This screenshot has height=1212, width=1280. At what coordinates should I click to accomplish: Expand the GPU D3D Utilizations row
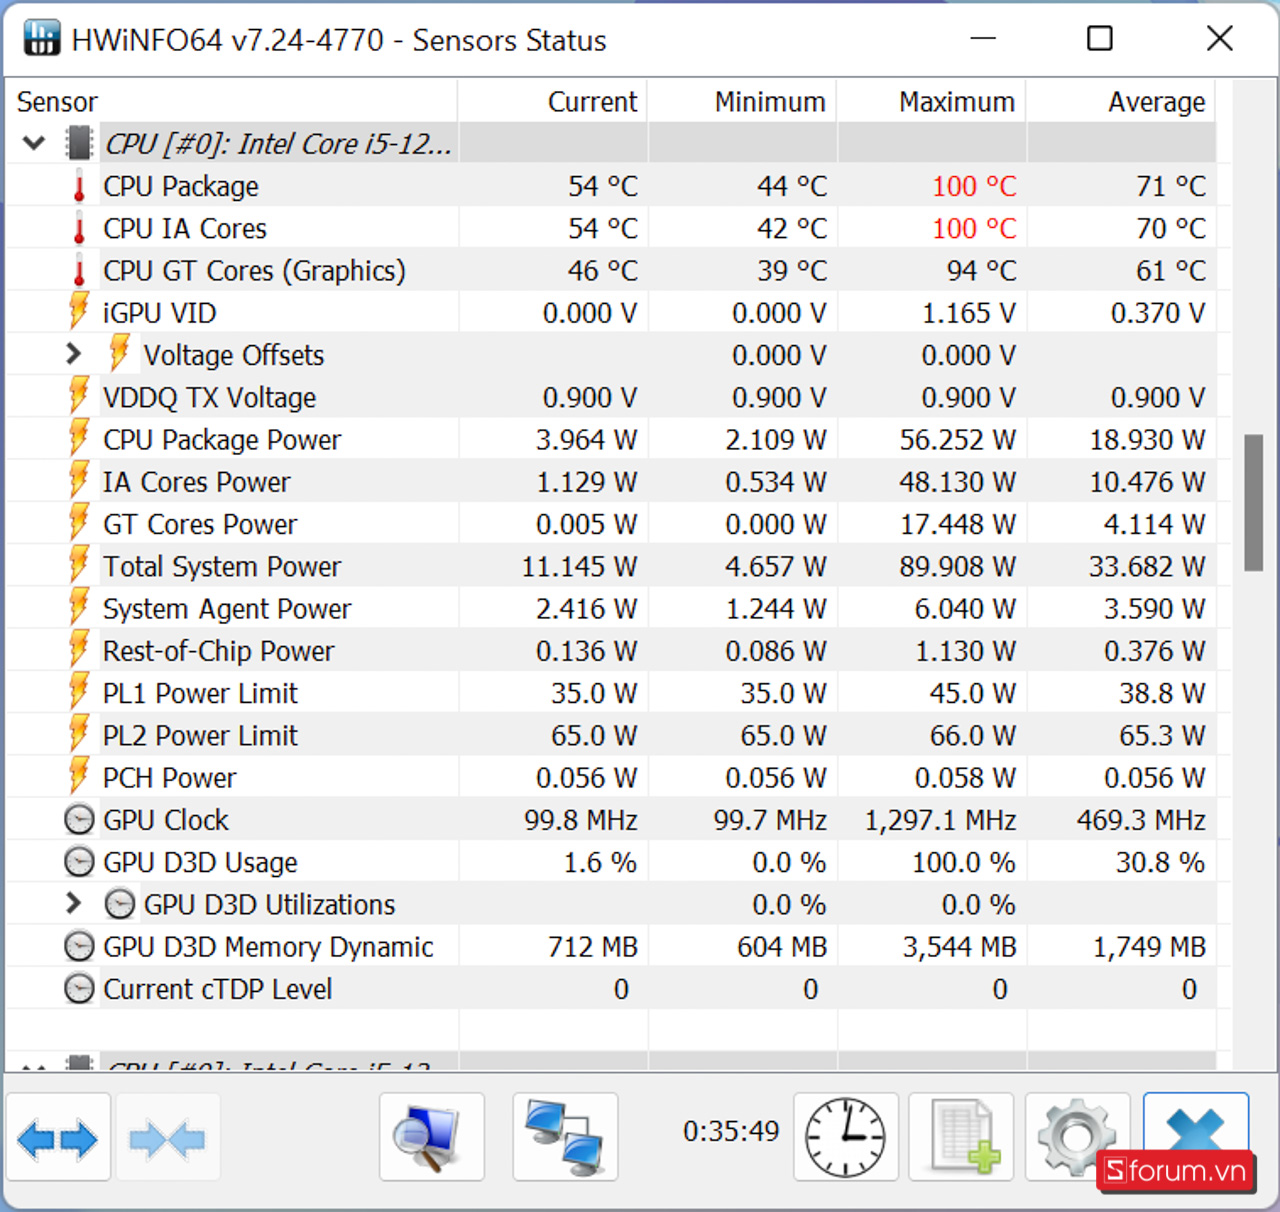(x=73, y=904)
